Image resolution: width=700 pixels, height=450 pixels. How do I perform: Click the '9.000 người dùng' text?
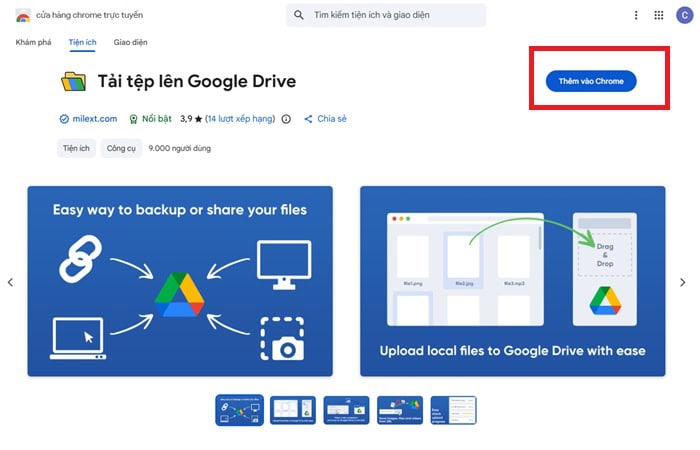(179, 148)
